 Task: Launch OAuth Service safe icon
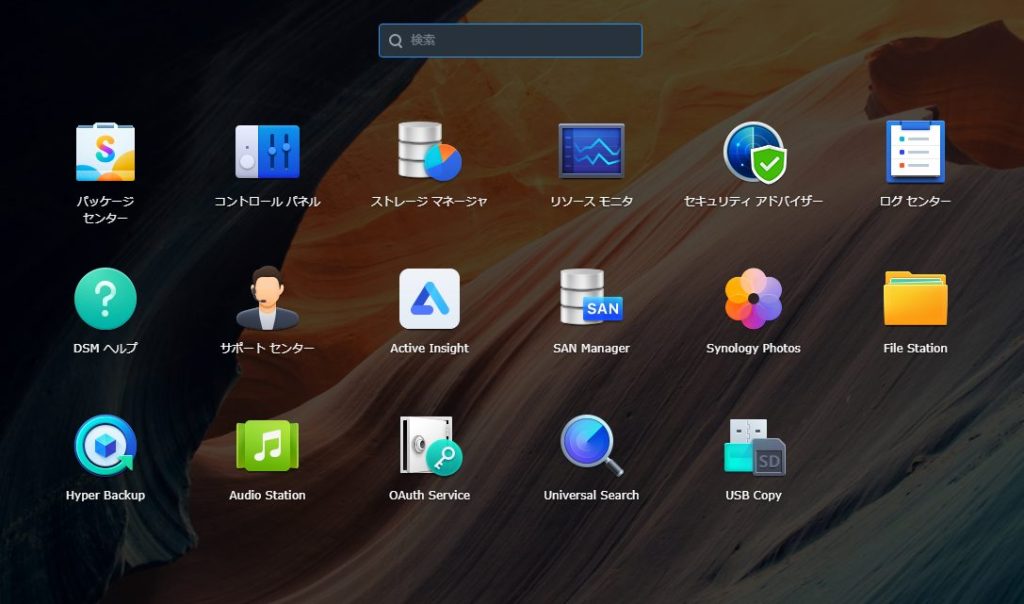pos(429,446)
